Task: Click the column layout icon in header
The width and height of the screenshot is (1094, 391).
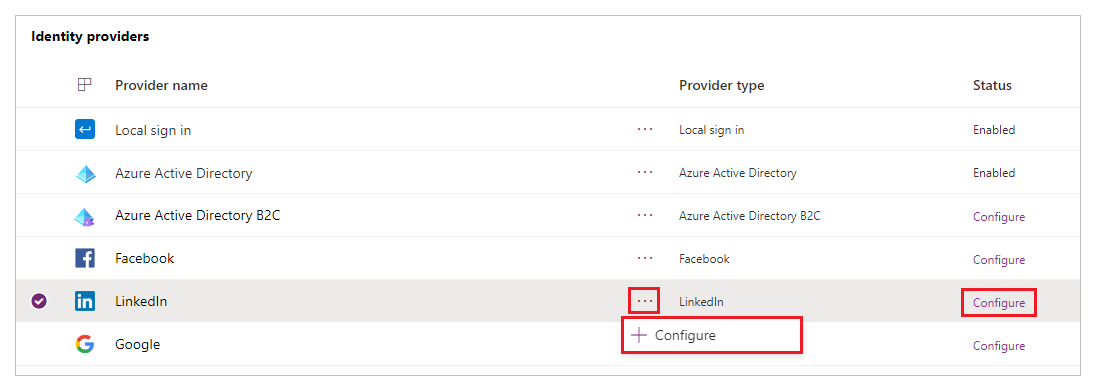Action: [84, 85]
